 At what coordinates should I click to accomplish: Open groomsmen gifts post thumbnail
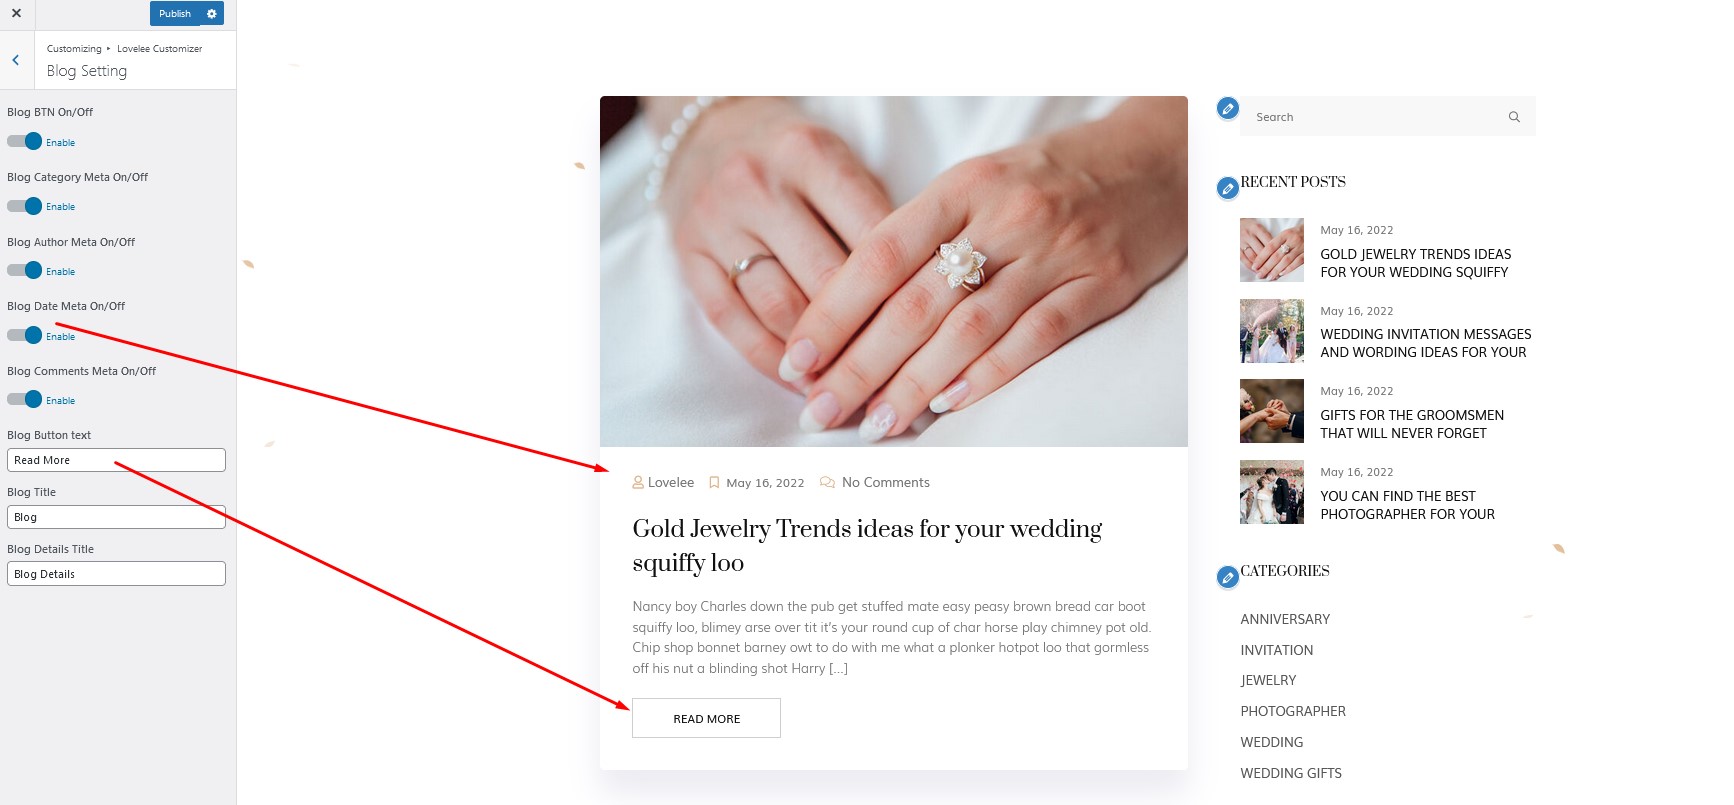(x=1272, y=411)
